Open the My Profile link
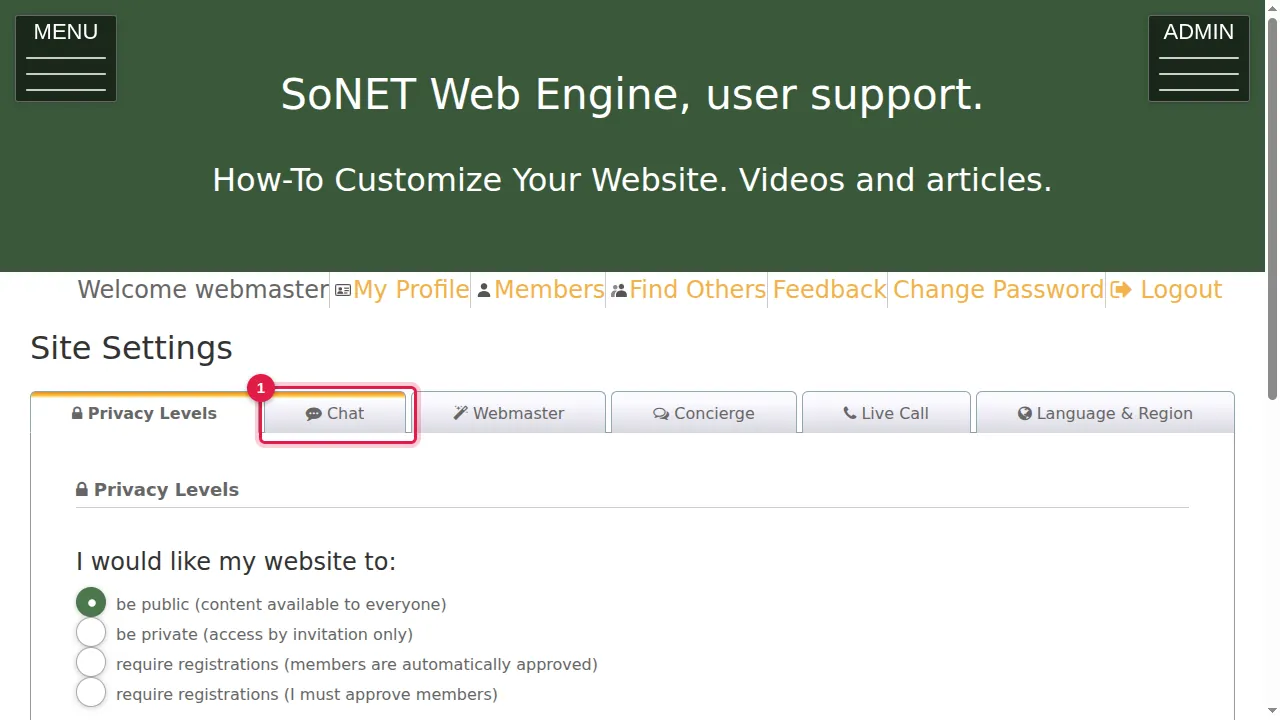1280x720 pixels. 411,290
